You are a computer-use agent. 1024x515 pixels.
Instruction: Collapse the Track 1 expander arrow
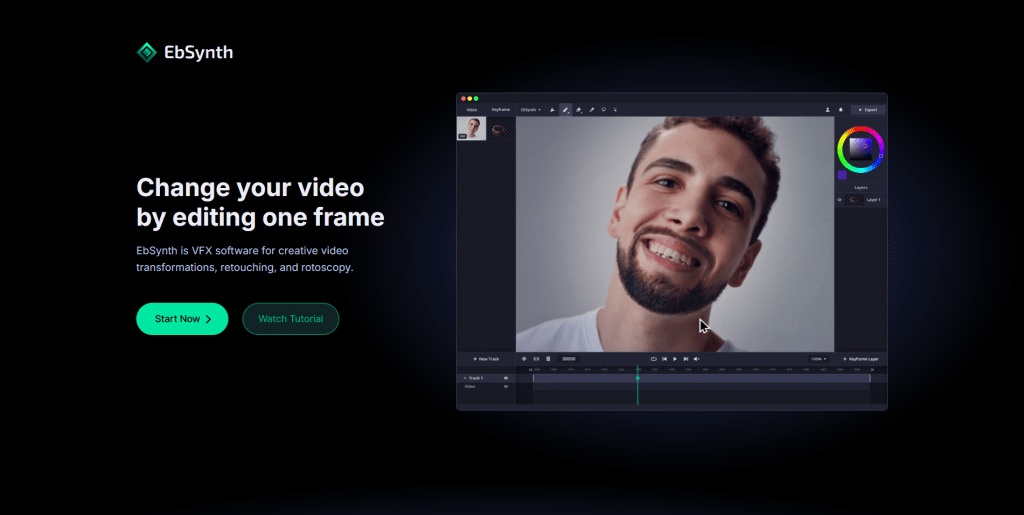click(465, 378)
